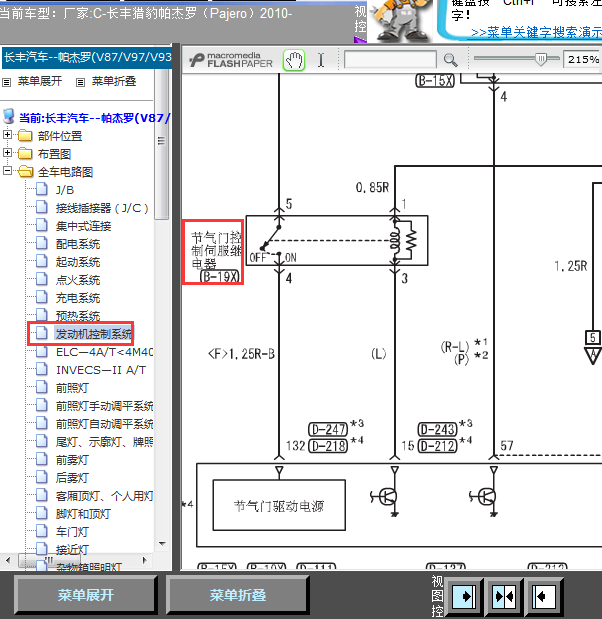Click the page icon next to 车门灯
Image resolution: width=602 pixels, height=619 pixels.
[x=41, y=531]
